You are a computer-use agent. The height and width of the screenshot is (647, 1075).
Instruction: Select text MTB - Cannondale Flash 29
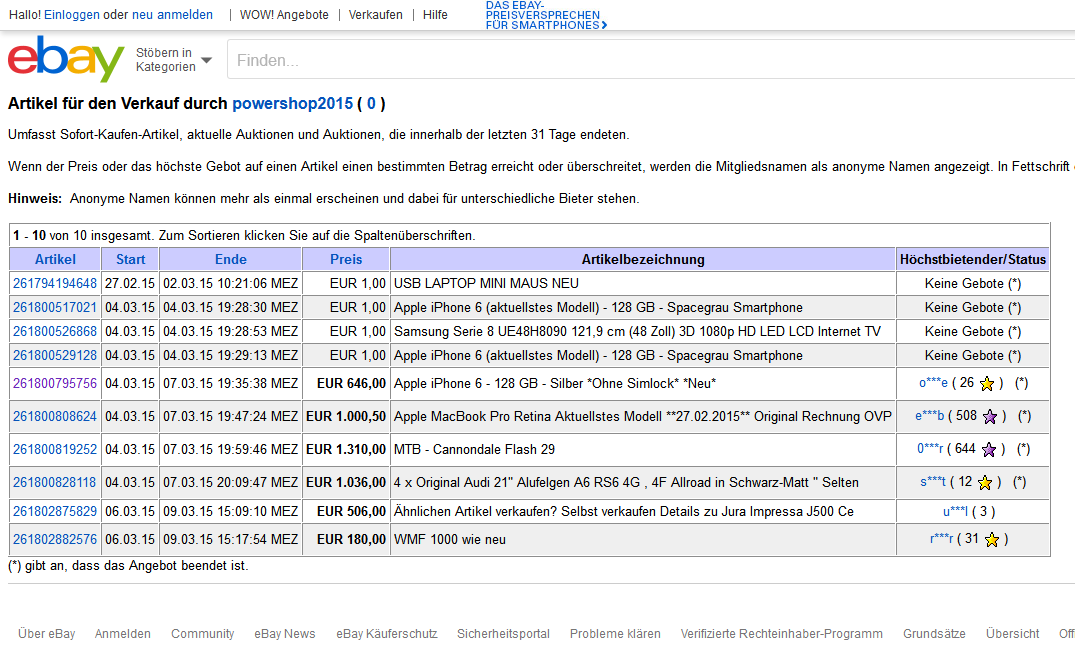(x=474, y=449)
